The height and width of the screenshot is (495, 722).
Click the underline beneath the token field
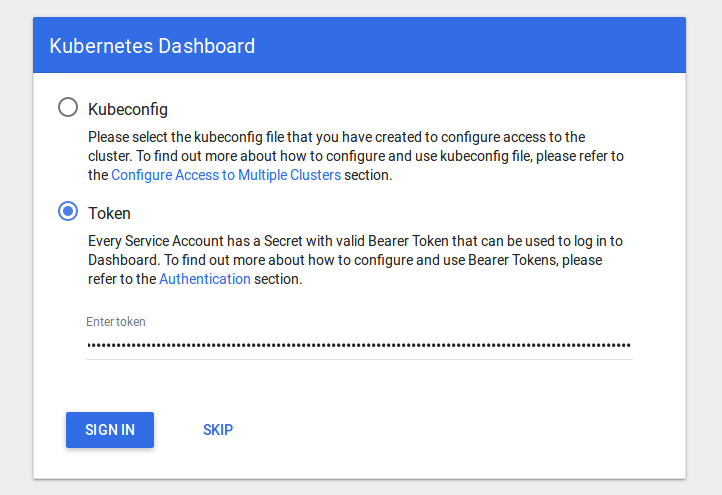tap(359, 359)
